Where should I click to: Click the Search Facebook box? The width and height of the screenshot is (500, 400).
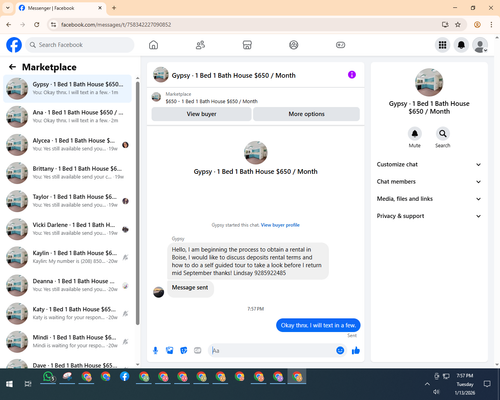click(80, 45)
